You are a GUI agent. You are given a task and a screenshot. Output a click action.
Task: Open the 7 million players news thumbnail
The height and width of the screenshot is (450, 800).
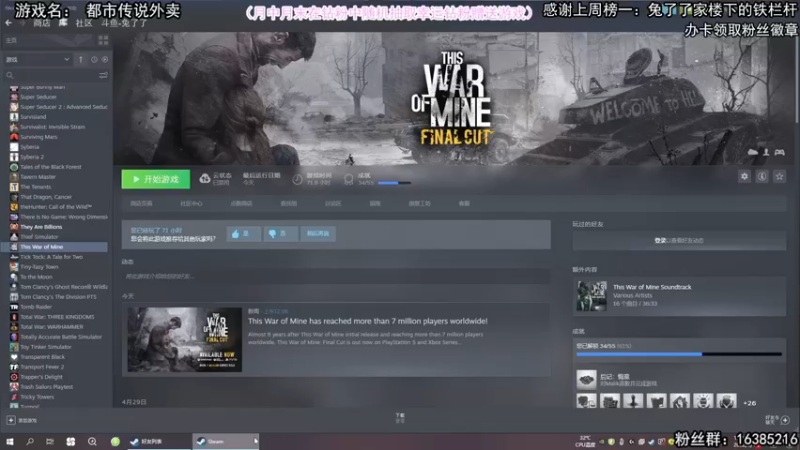[185, 339]
